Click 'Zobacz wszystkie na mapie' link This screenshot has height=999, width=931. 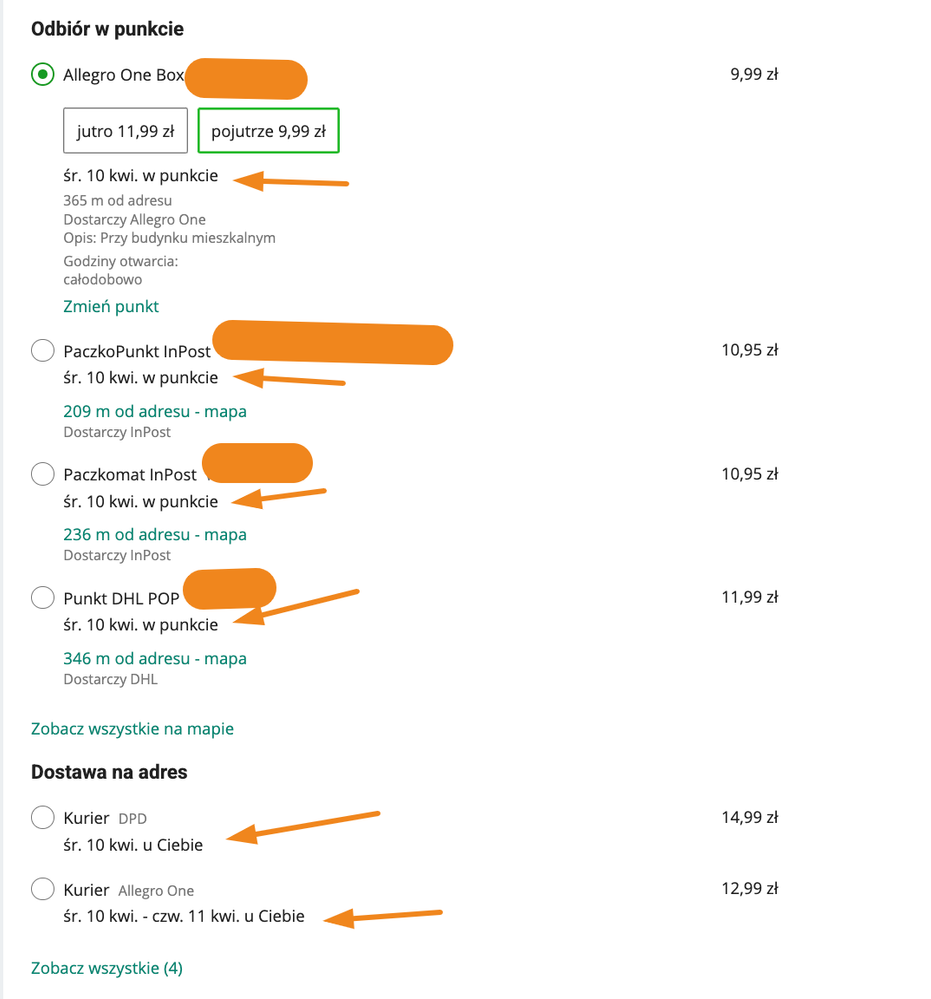[x=132, y=729]
